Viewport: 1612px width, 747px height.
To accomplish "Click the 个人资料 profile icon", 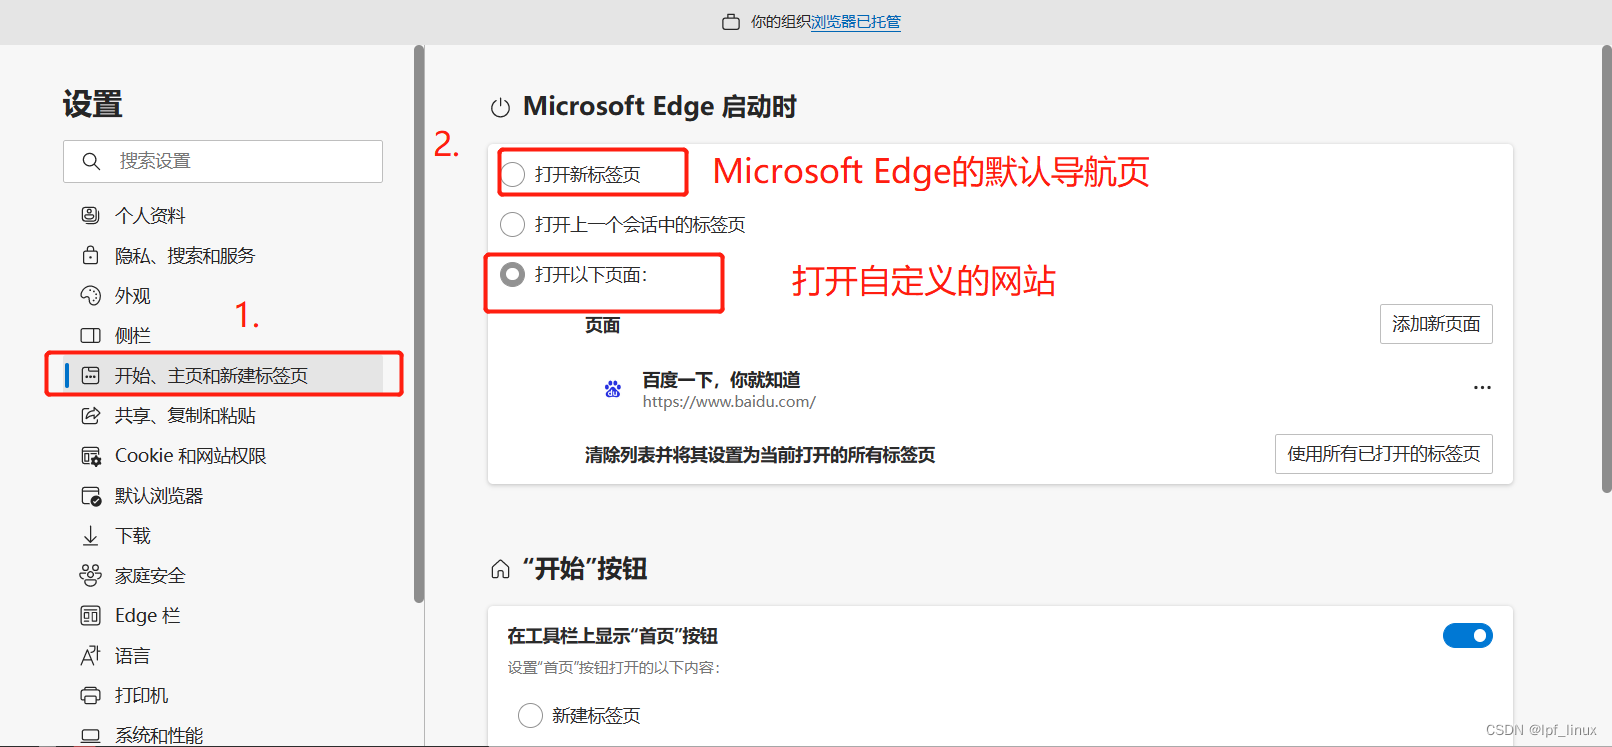I will [90, 215].
